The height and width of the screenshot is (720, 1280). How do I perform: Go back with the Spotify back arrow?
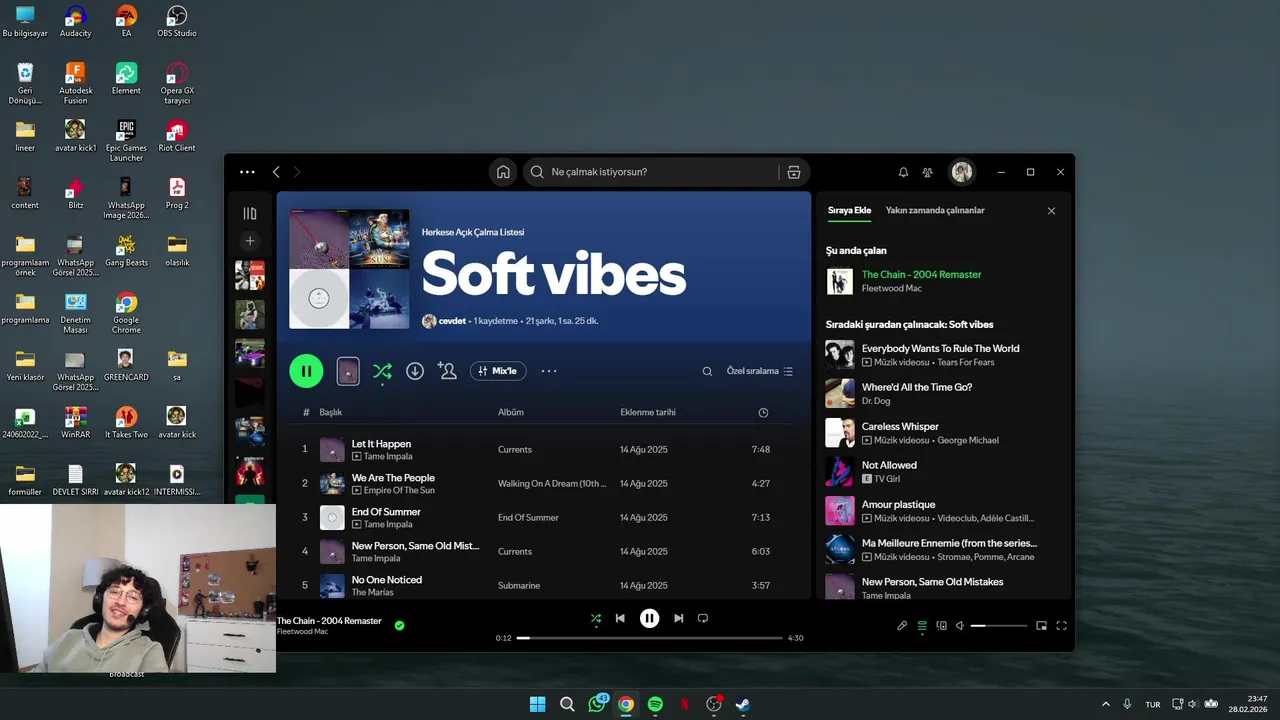coord(277,172)
